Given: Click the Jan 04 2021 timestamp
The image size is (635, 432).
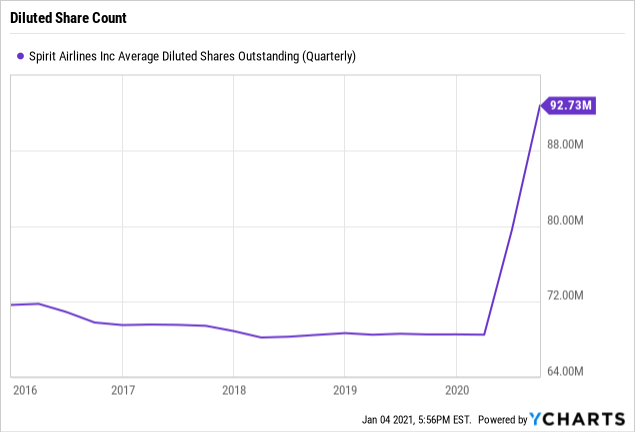Looking at the screenshot, I should tap(416, 418).
